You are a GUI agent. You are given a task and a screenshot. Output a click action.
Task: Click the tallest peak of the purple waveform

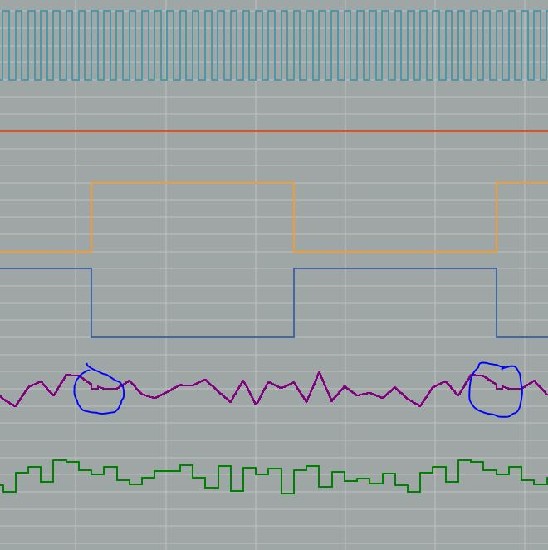[319, 373]
